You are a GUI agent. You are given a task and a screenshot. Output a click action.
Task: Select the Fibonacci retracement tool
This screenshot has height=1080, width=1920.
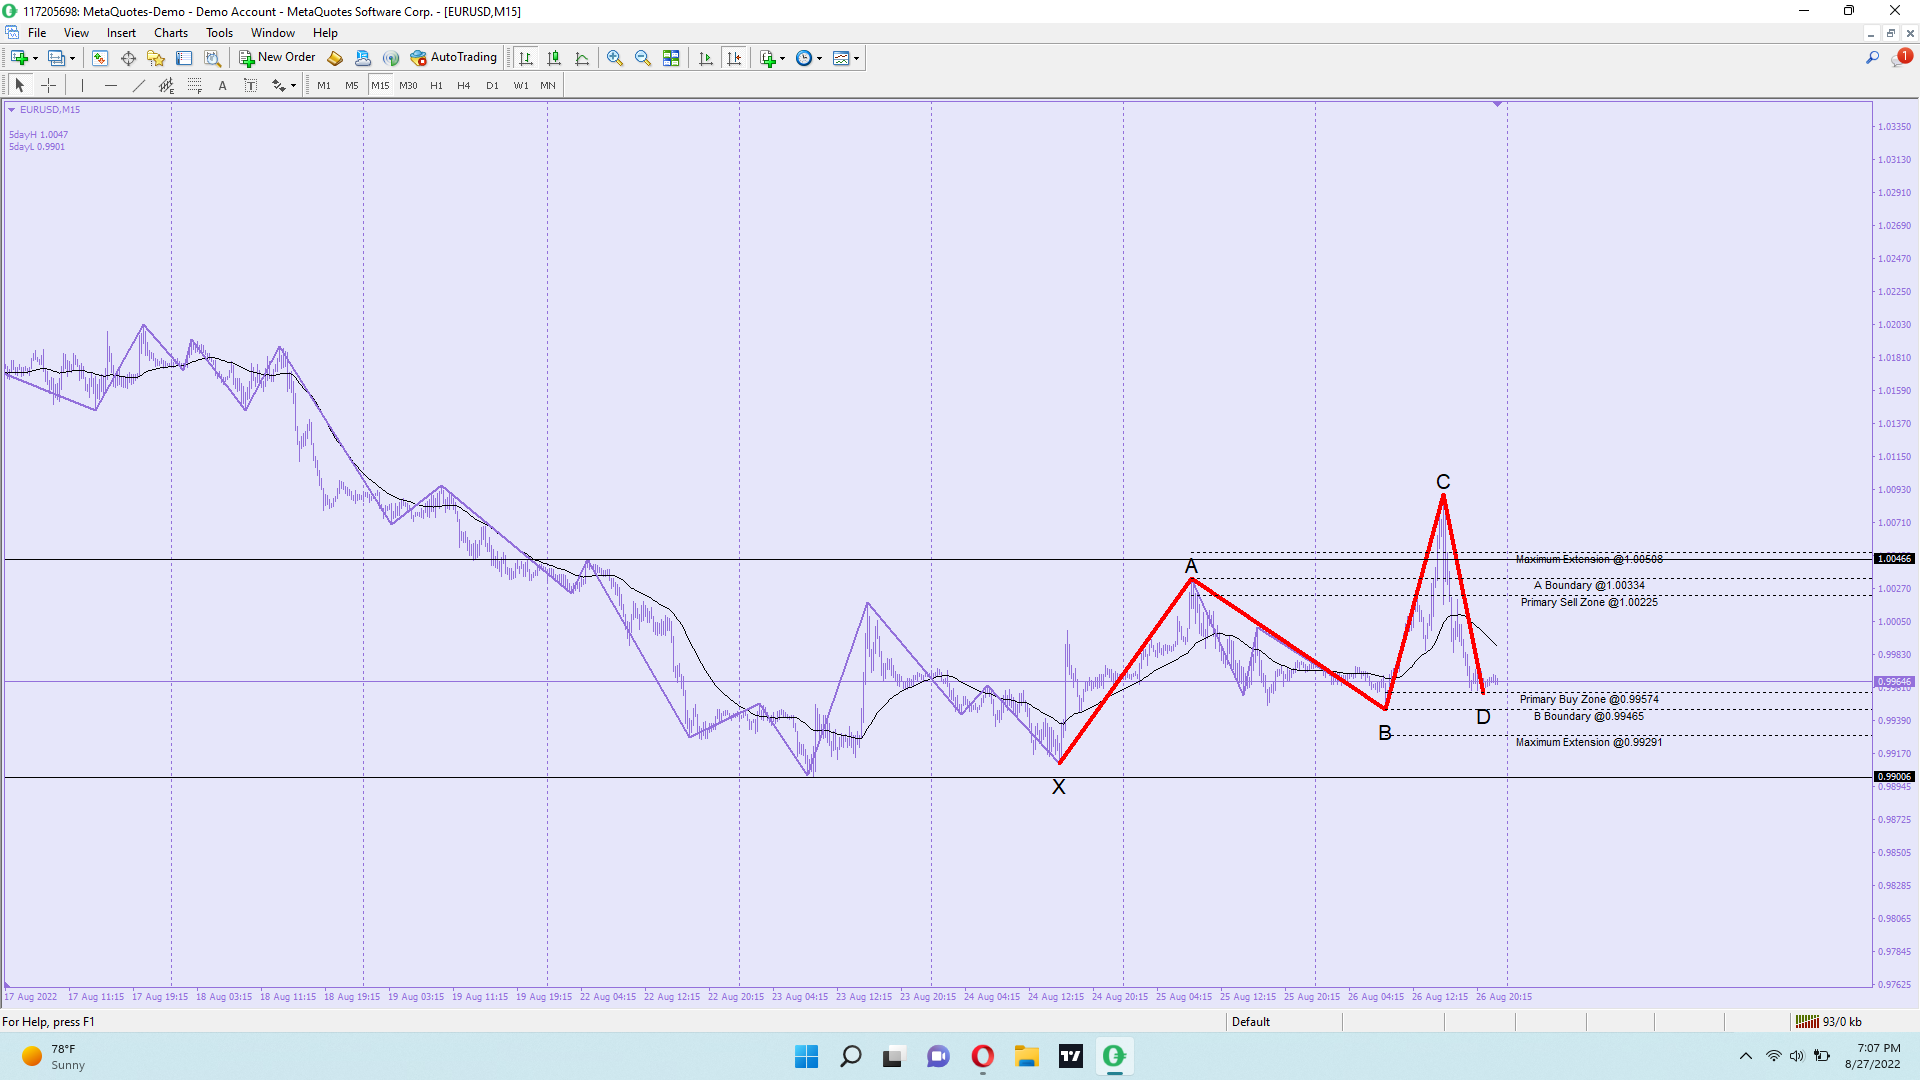(195, 85)
